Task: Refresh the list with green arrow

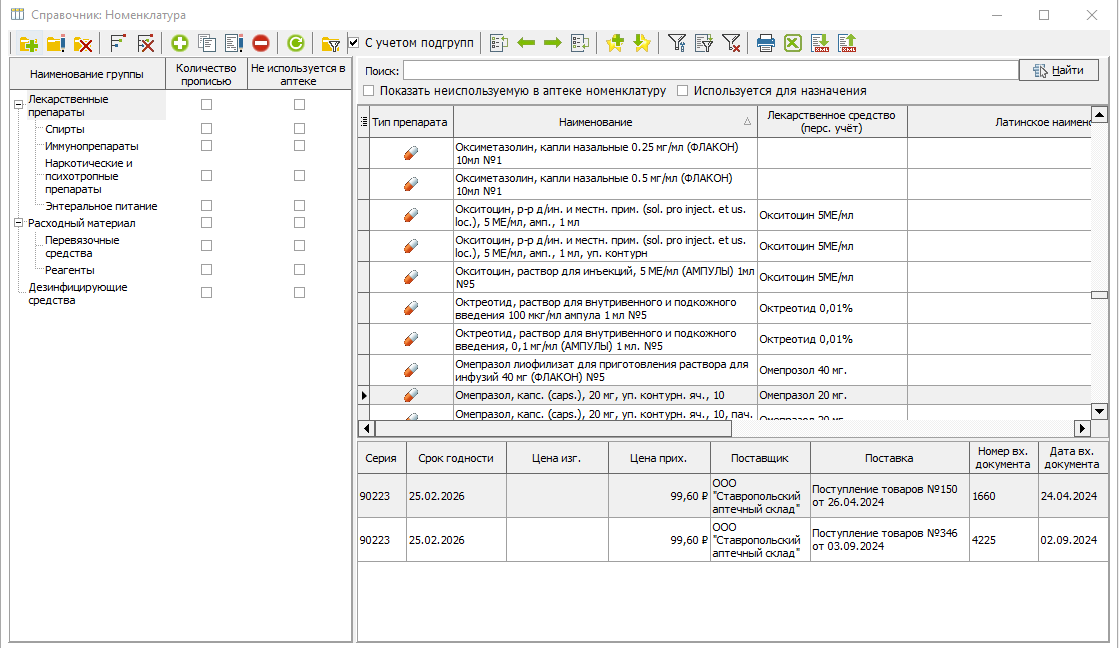Action: coord(295,44)
